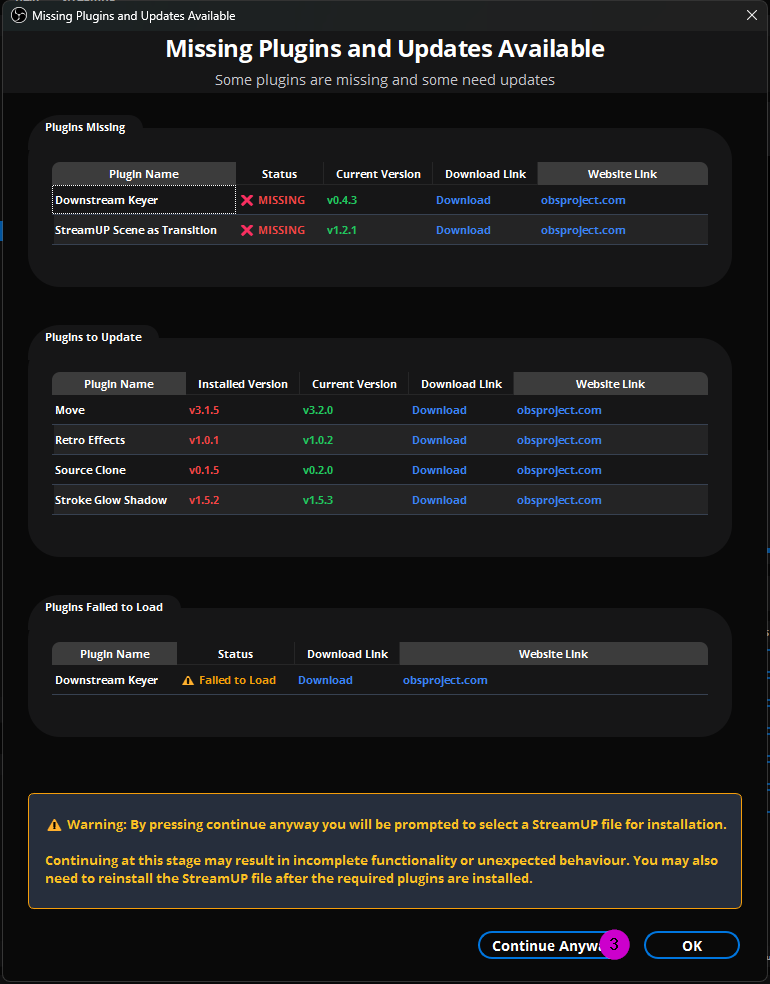Click Installed Version column header
This screenshot has width=770, height=984.
242,384
